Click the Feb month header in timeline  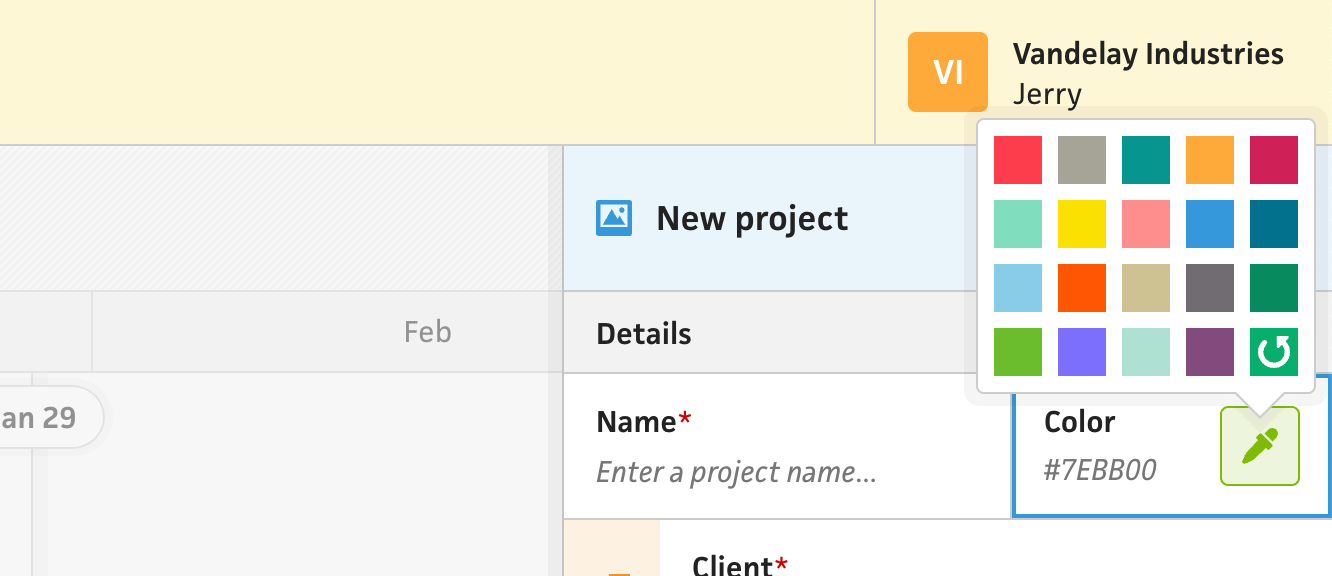(427, 331)
